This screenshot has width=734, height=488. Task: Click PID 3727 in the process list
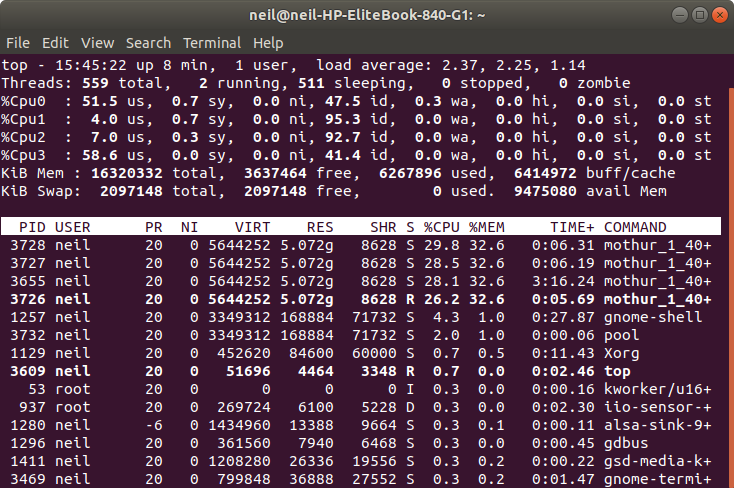28,263
